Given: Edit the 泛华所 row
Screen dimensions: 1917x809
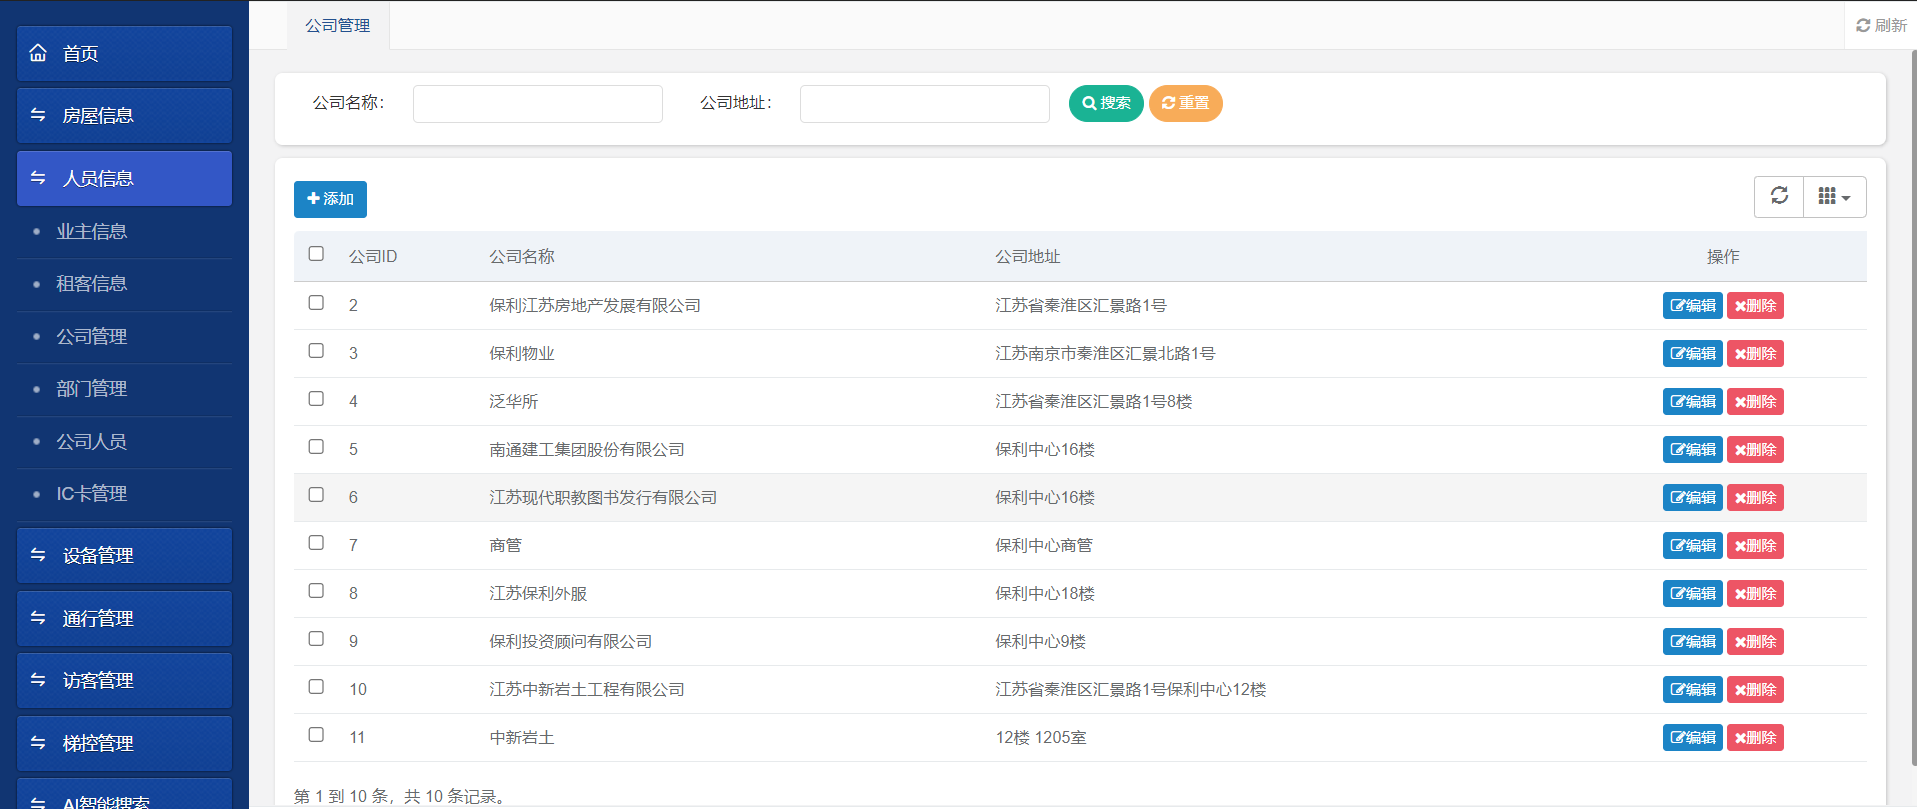Looking at the screenshot, I should coord(1692,402).
